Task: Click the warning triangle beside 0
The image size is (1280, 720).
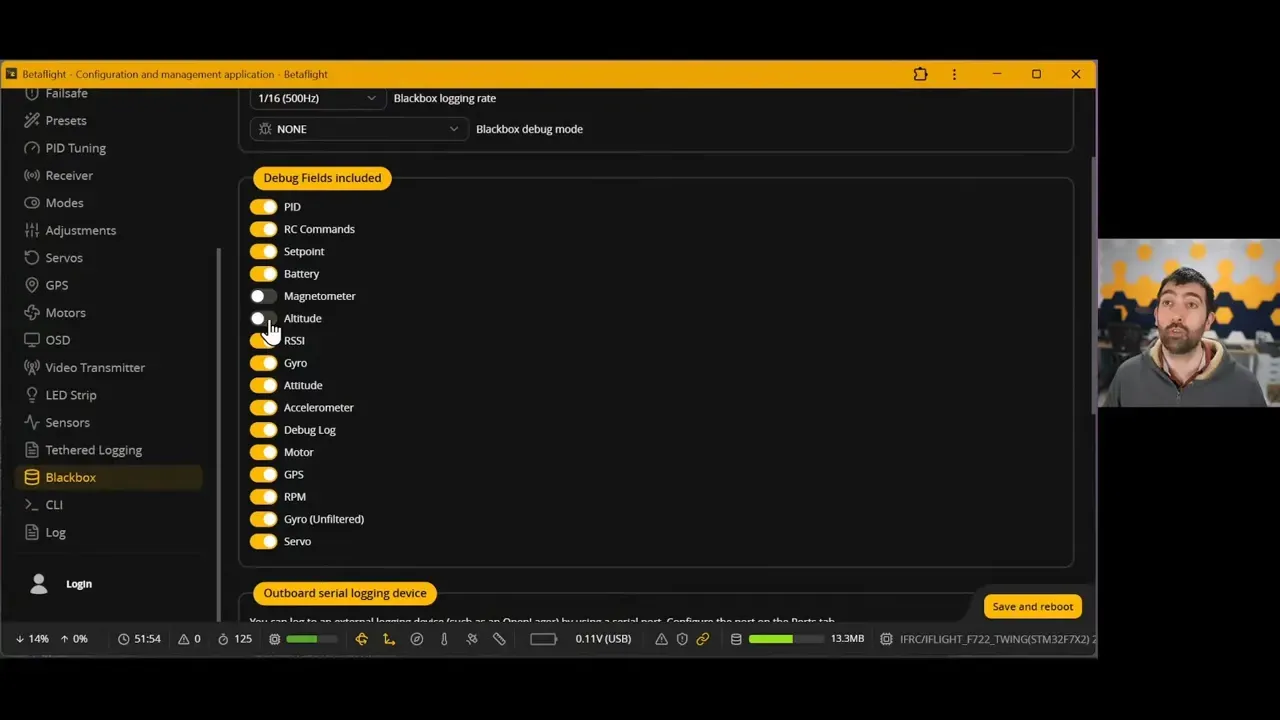Action: (x=184, y=639)
